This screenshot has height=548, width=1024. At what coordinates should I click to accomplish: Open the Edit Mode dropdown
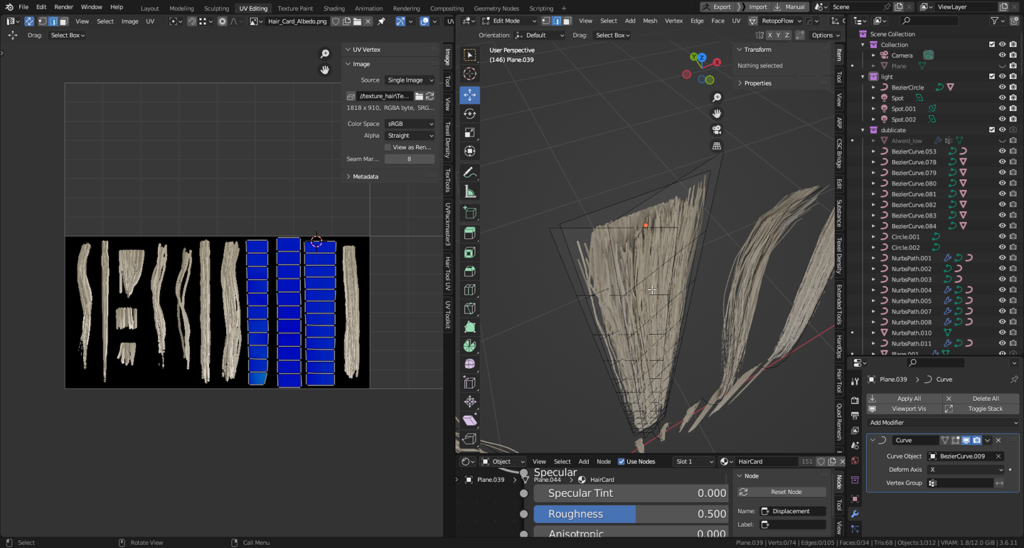[512, 21]
